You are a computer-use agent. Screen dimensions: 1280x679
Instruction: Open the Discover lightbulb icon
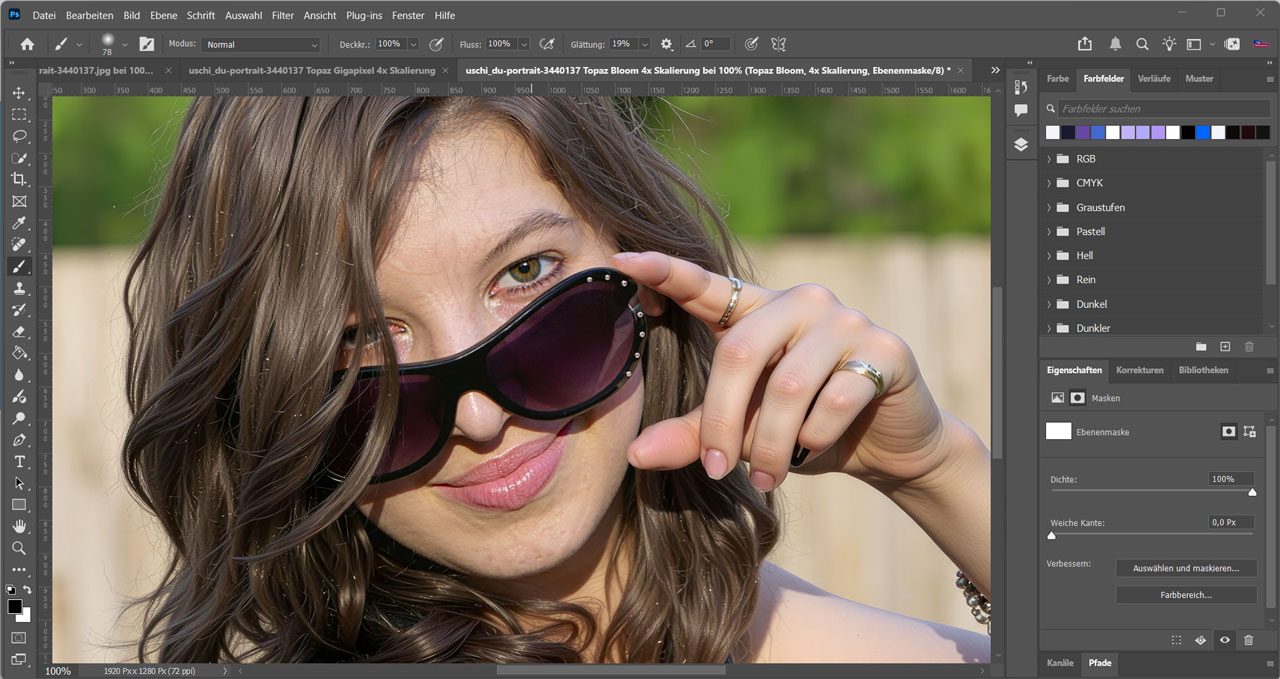click(1169, 44)
